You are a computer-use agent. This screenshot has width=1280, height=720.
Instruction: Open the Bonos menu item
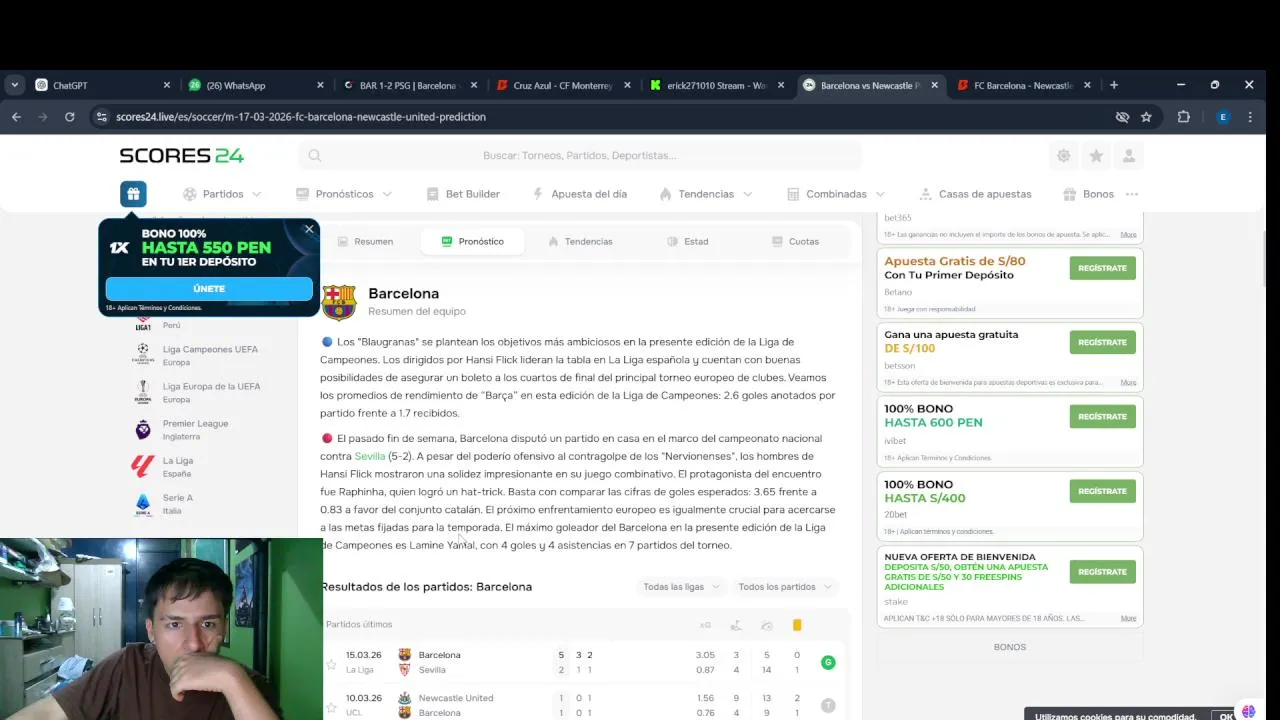click(1089, 194)
